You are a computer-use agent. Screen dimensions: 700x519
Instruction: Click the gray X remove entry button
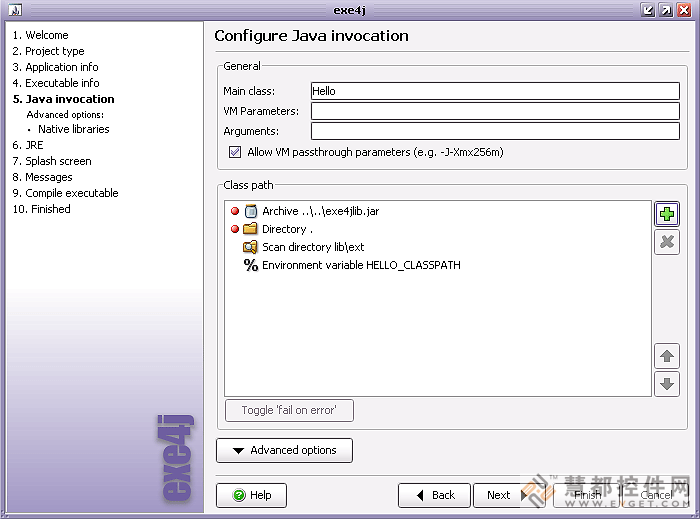(667, 242)
